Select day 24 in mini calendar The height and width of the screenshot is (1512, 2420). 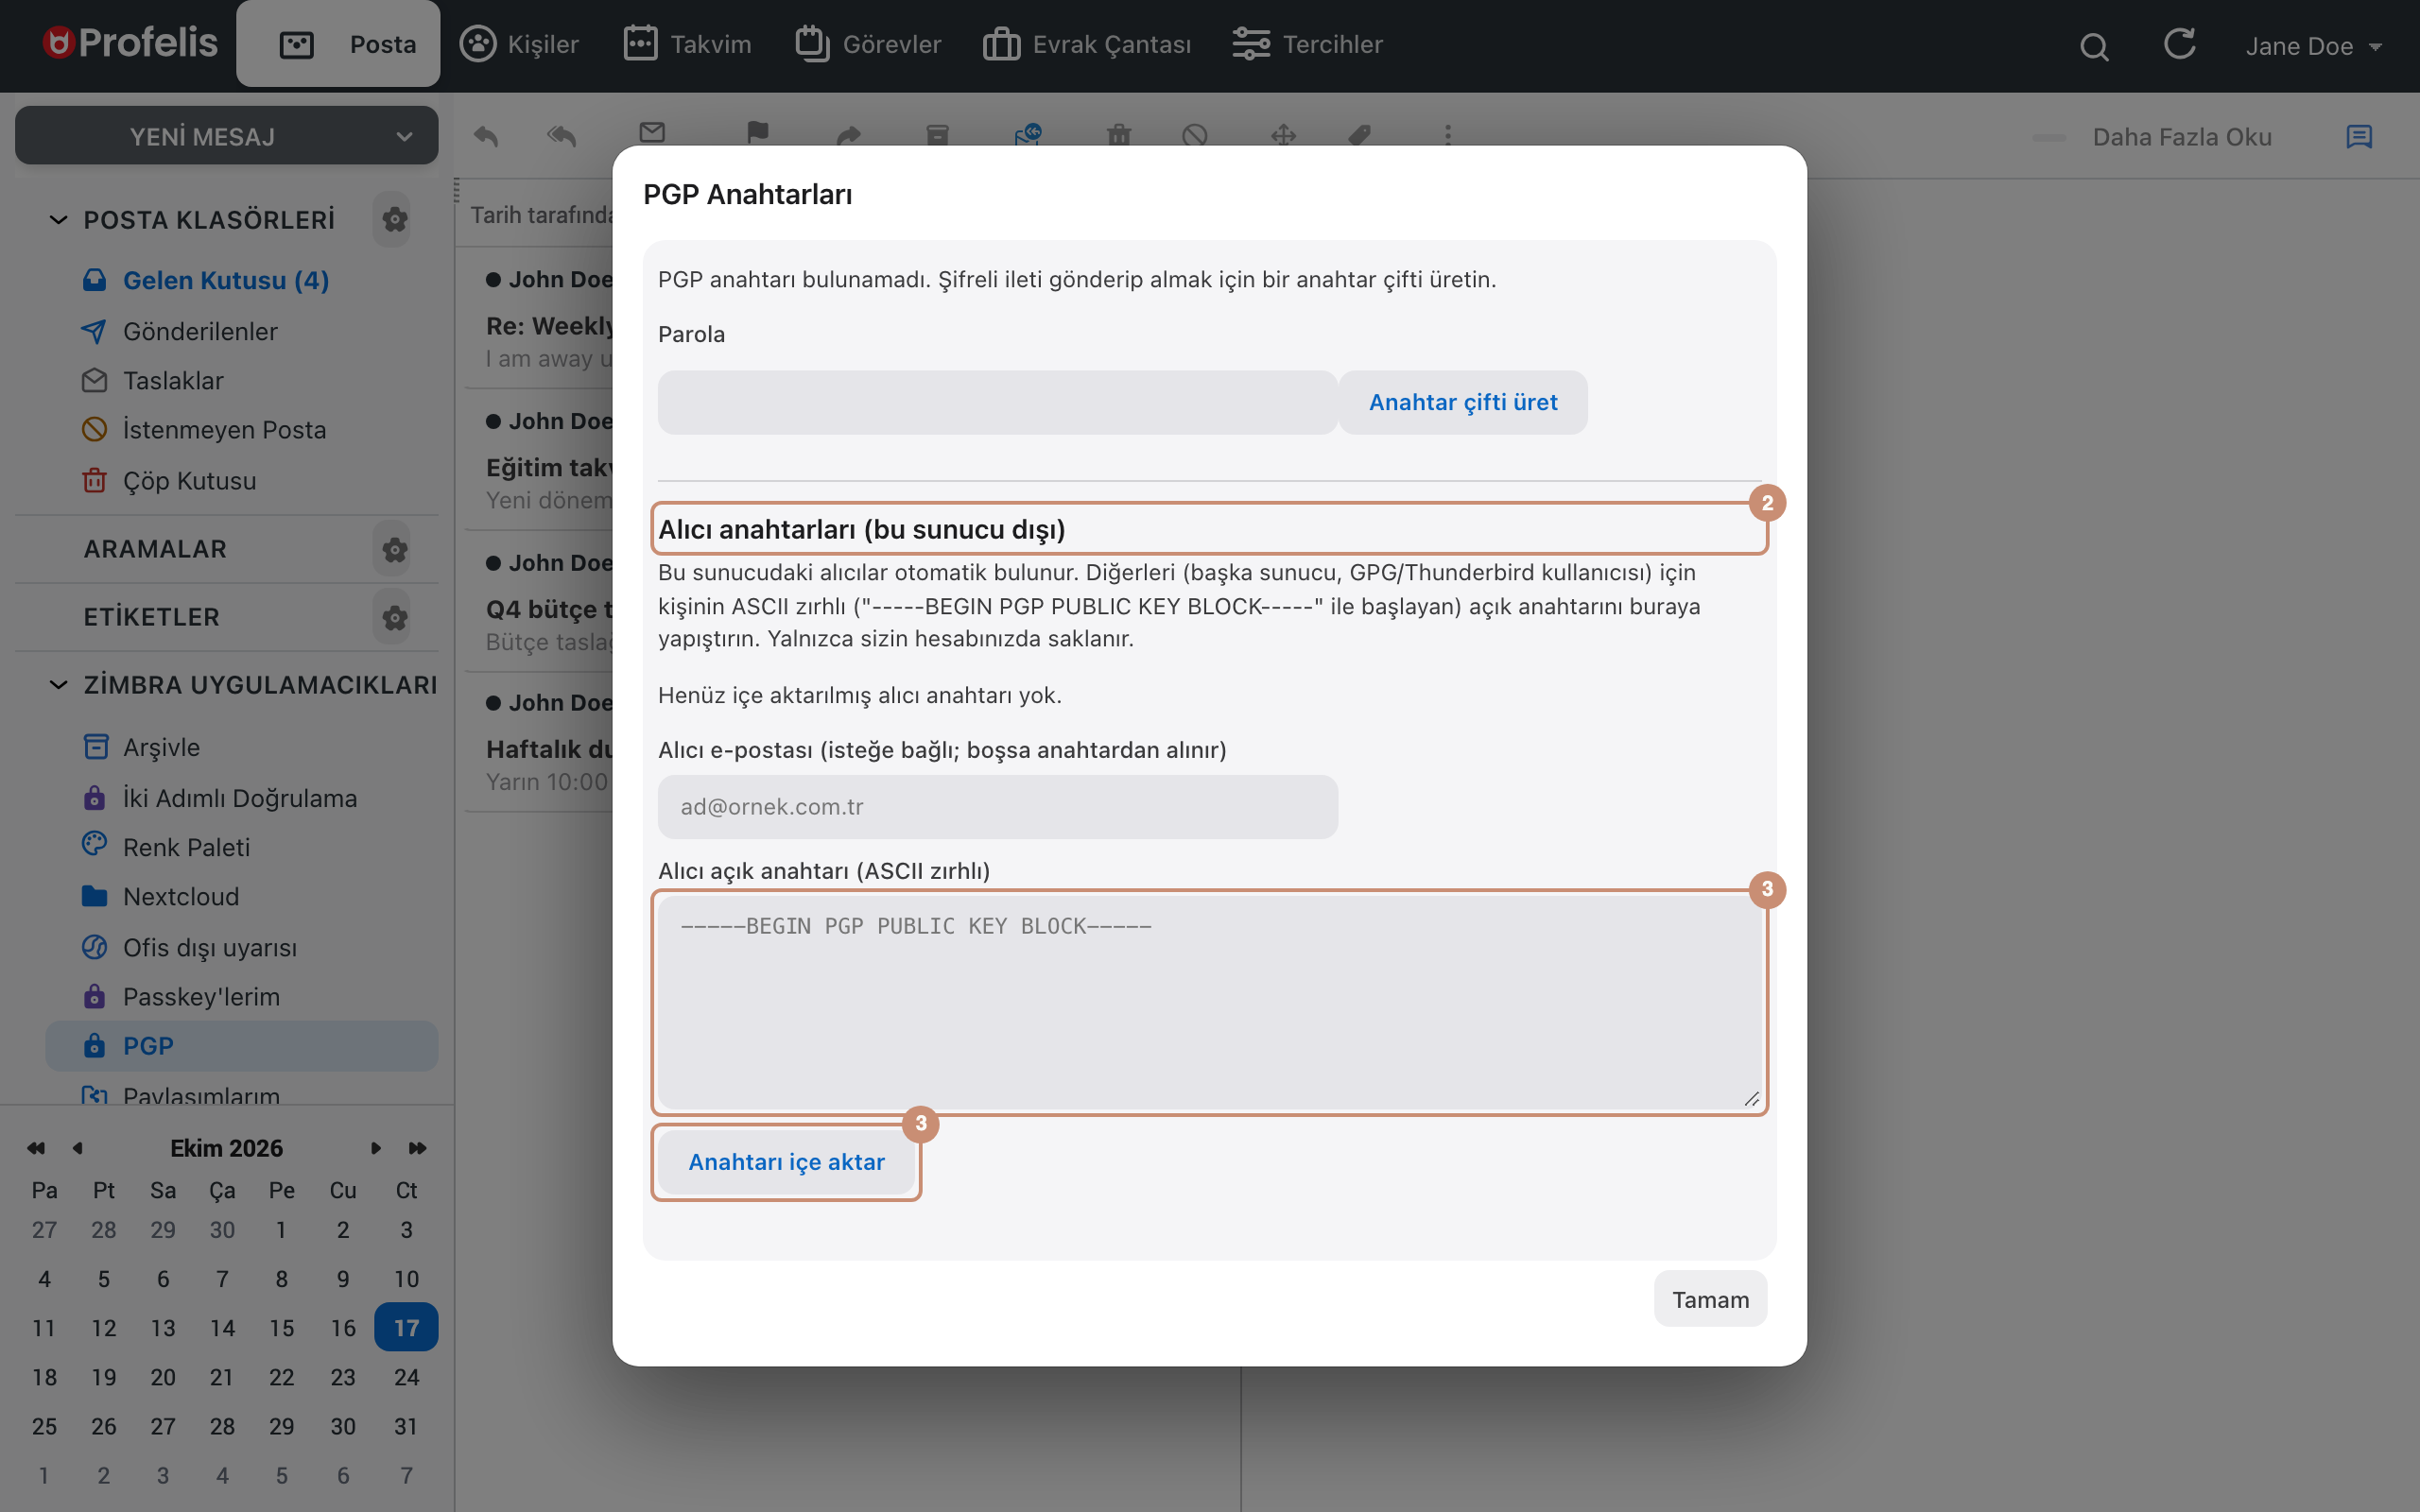coord(406,1377)
